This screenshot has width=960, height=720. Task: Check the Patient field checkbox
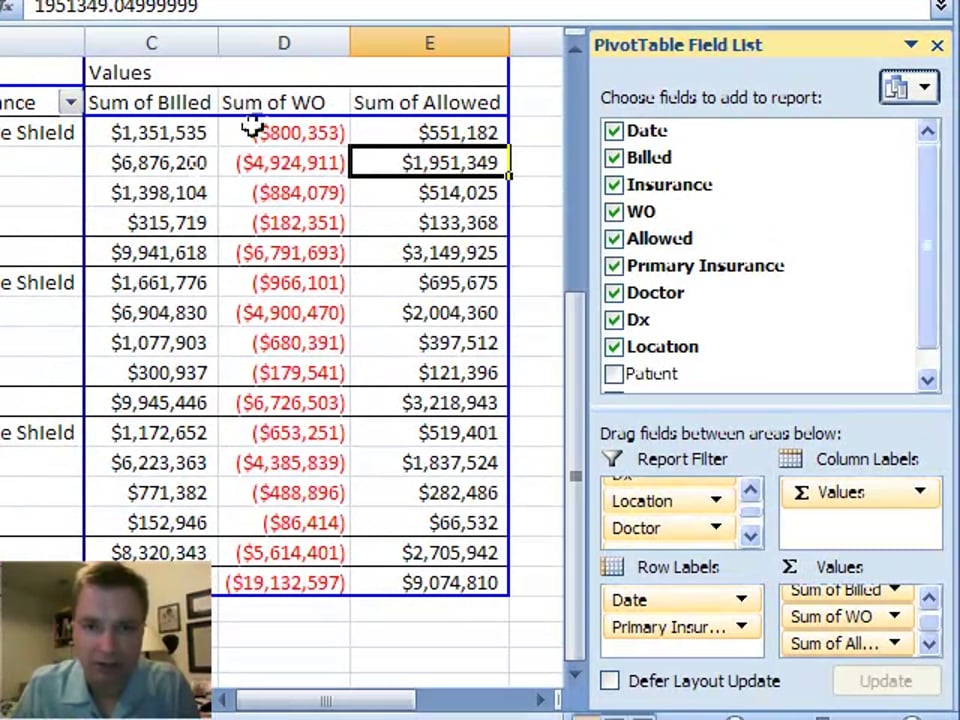pos(613,374)
